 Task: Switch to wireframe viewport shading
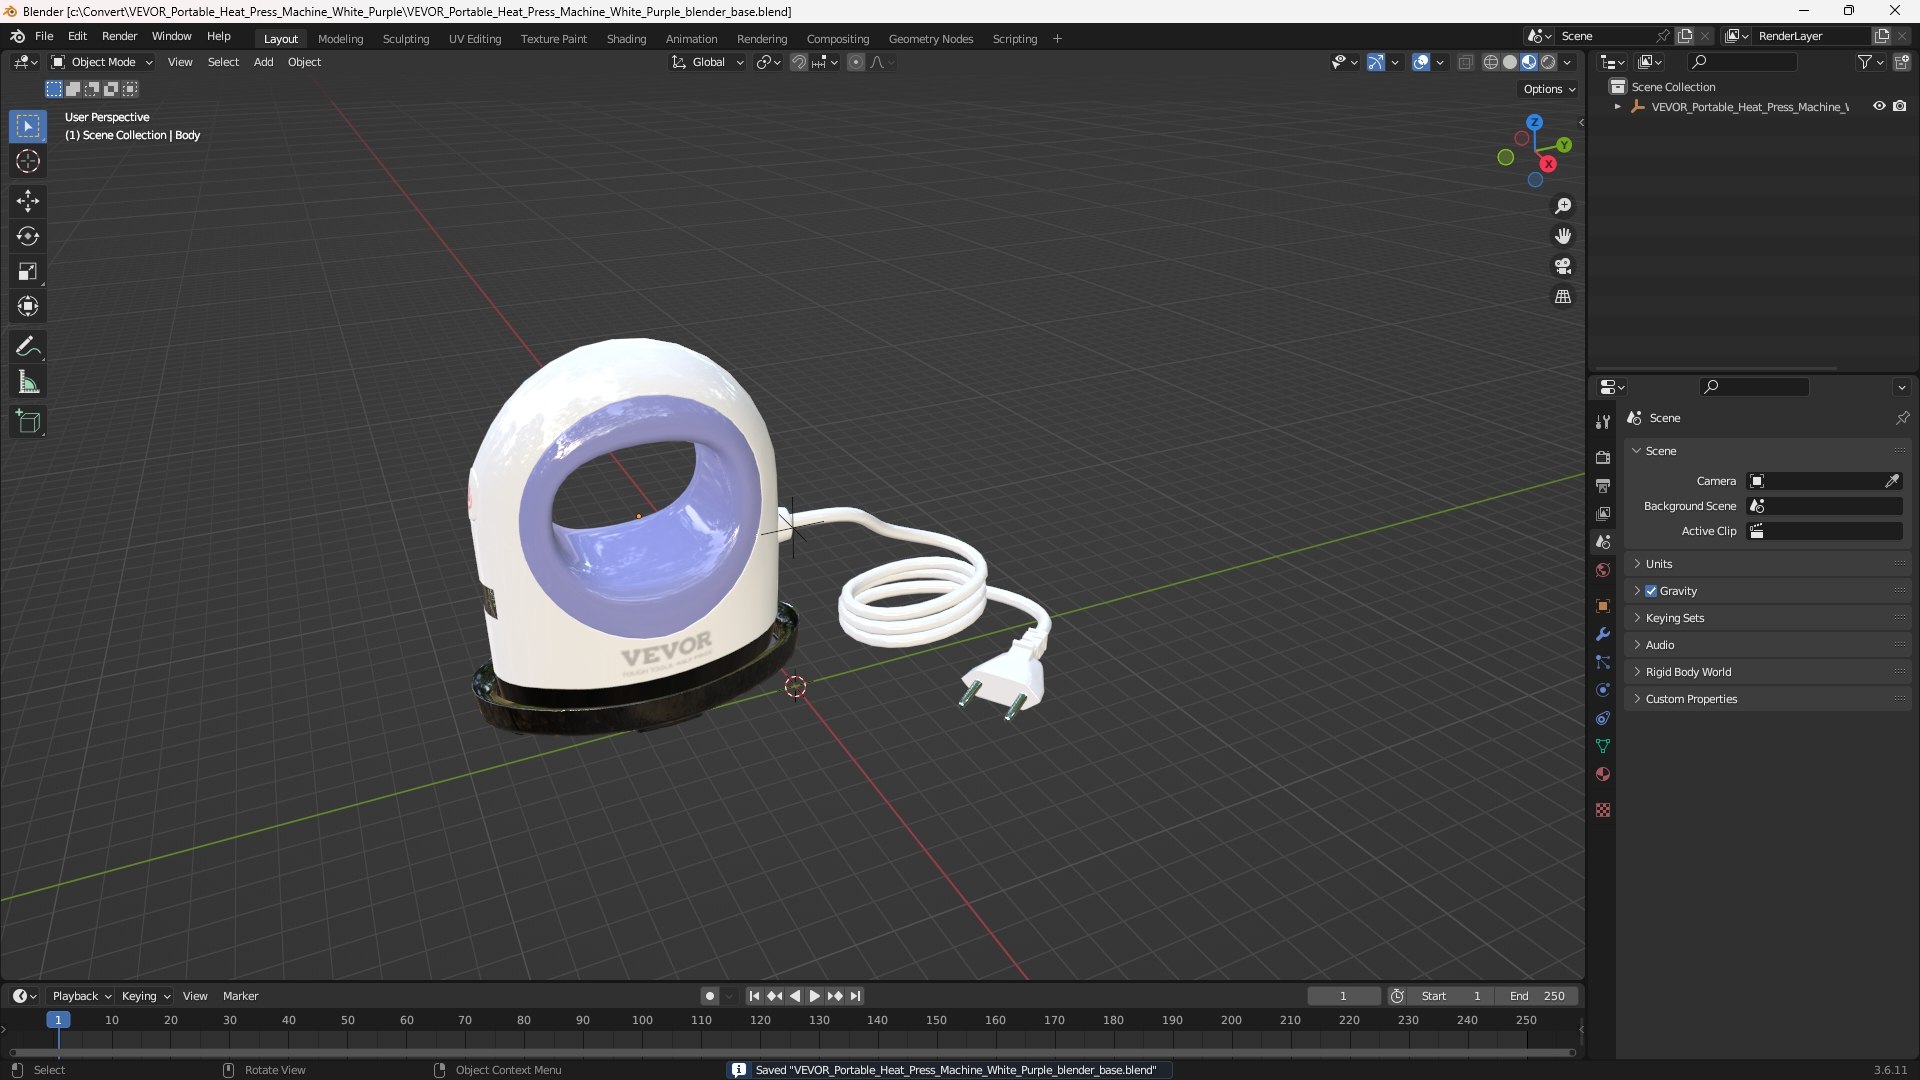tap(1491, 62)
